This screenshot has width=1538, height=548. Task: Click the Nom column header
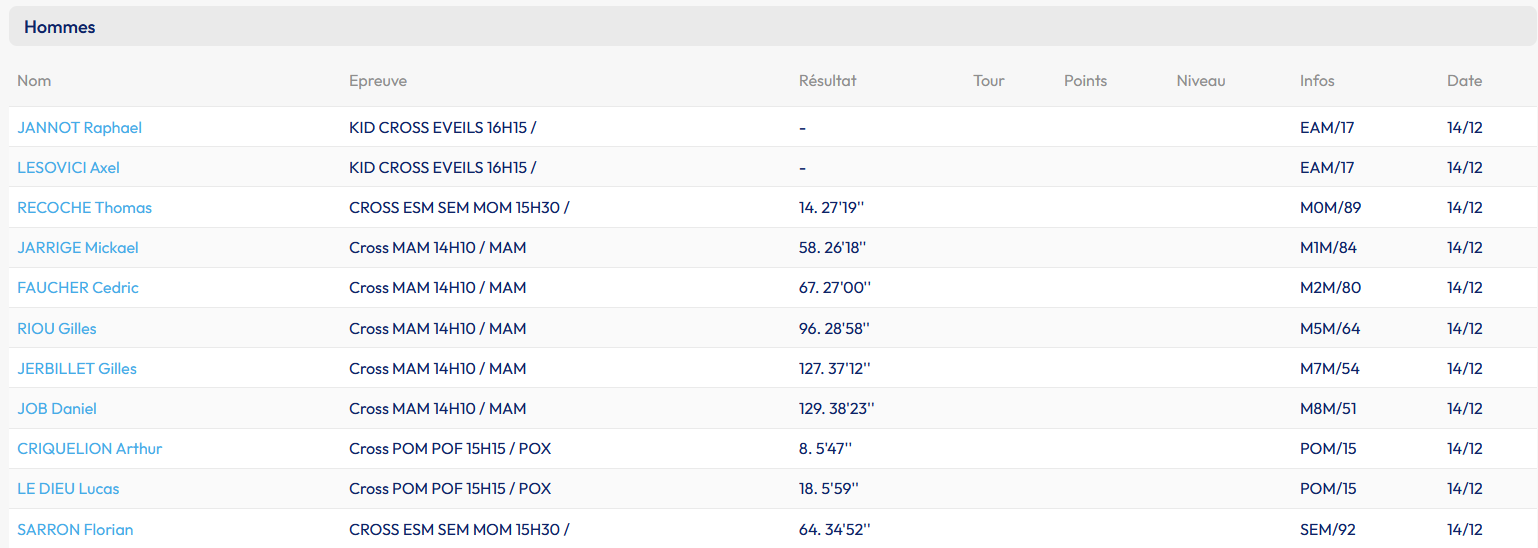[34, 81]
